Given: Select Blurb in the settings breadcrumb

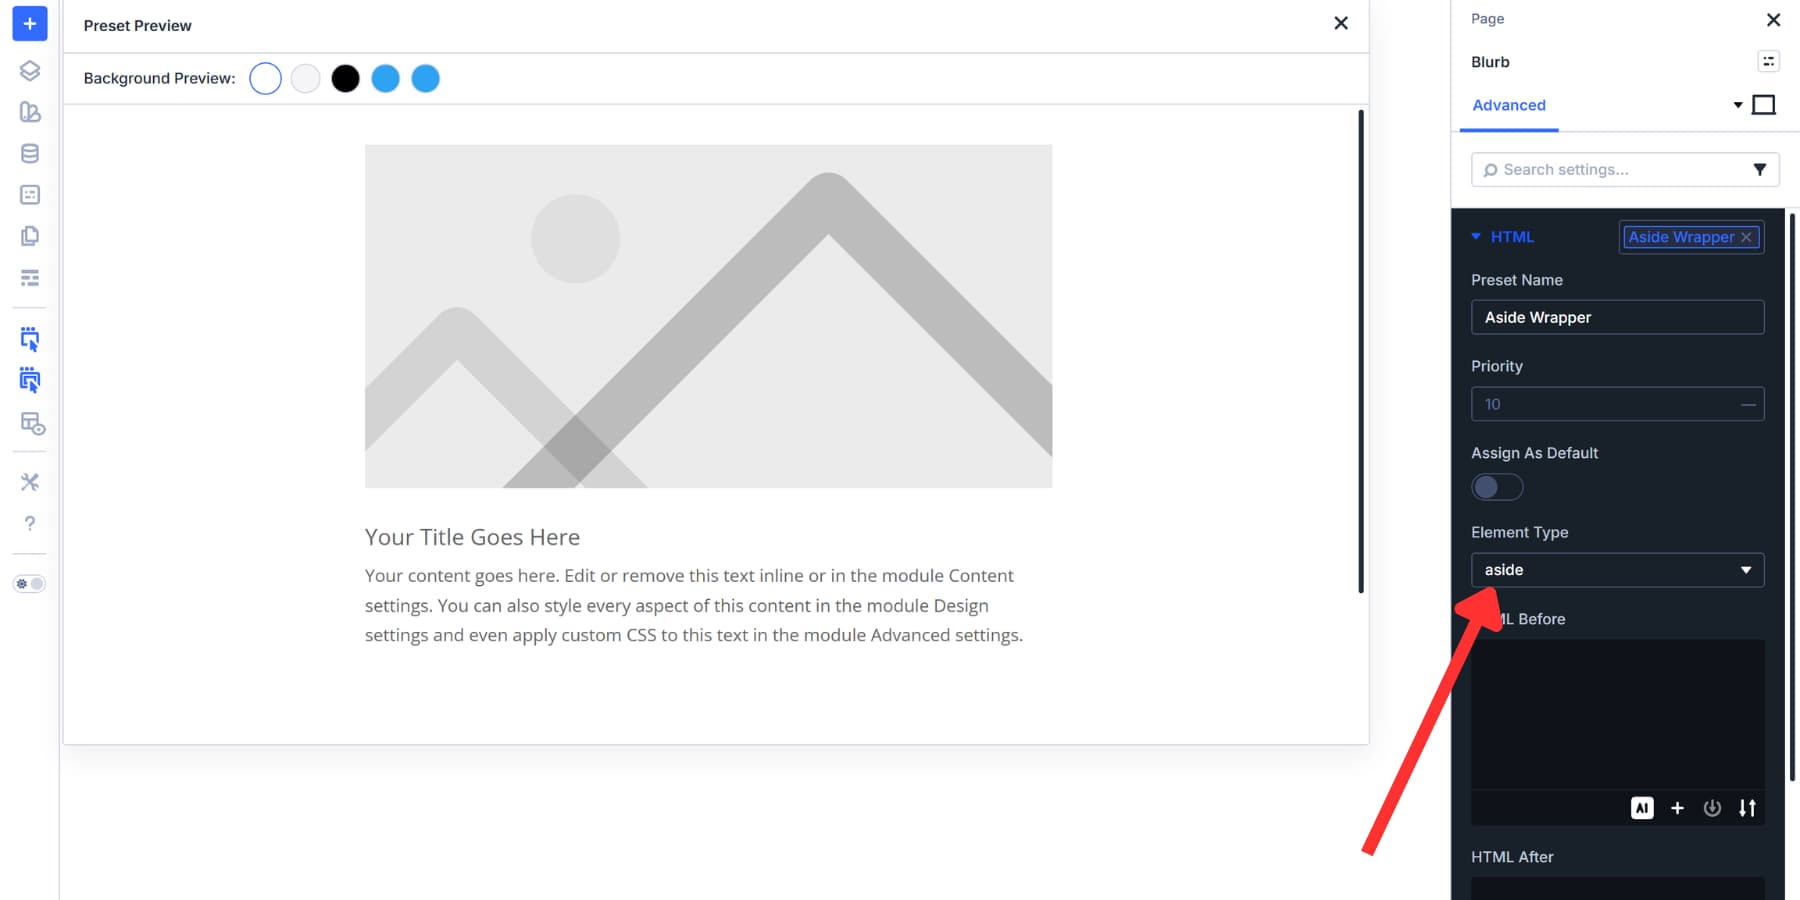Looking at the screenshot, I should (x=1490, y=61).
